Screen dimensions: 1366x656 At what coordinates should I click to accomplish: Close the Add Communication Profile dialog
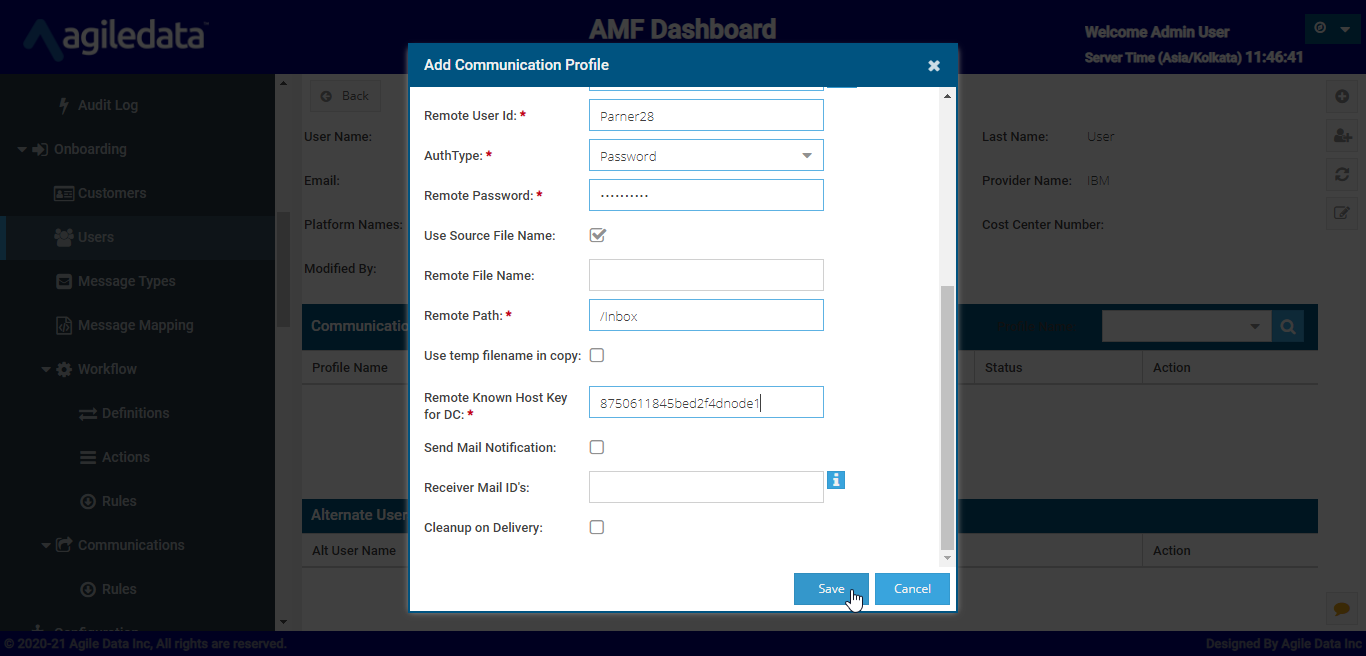click(x=933, y=66)
